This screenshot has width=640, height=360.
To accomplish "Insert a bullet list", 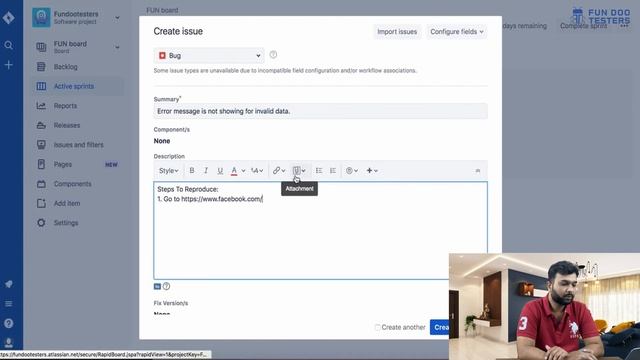I will point(319,171).
